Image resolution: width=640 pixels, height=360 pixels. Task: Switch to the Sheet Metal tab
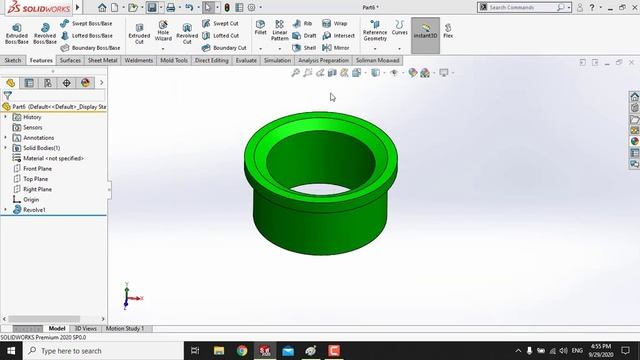(102, 60)
